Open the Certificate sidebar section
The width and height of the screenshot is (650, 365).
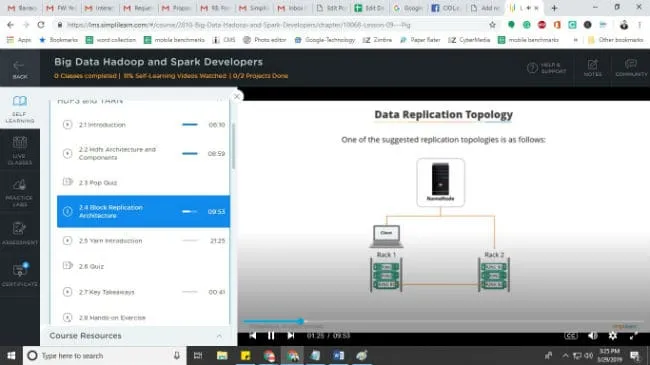(19, 274)
